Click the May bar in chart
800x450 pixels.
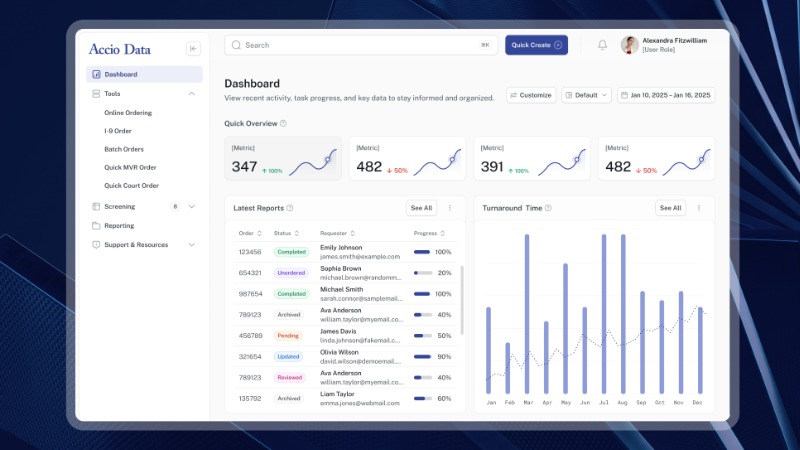pyautogui.click(x=565, y=329)
